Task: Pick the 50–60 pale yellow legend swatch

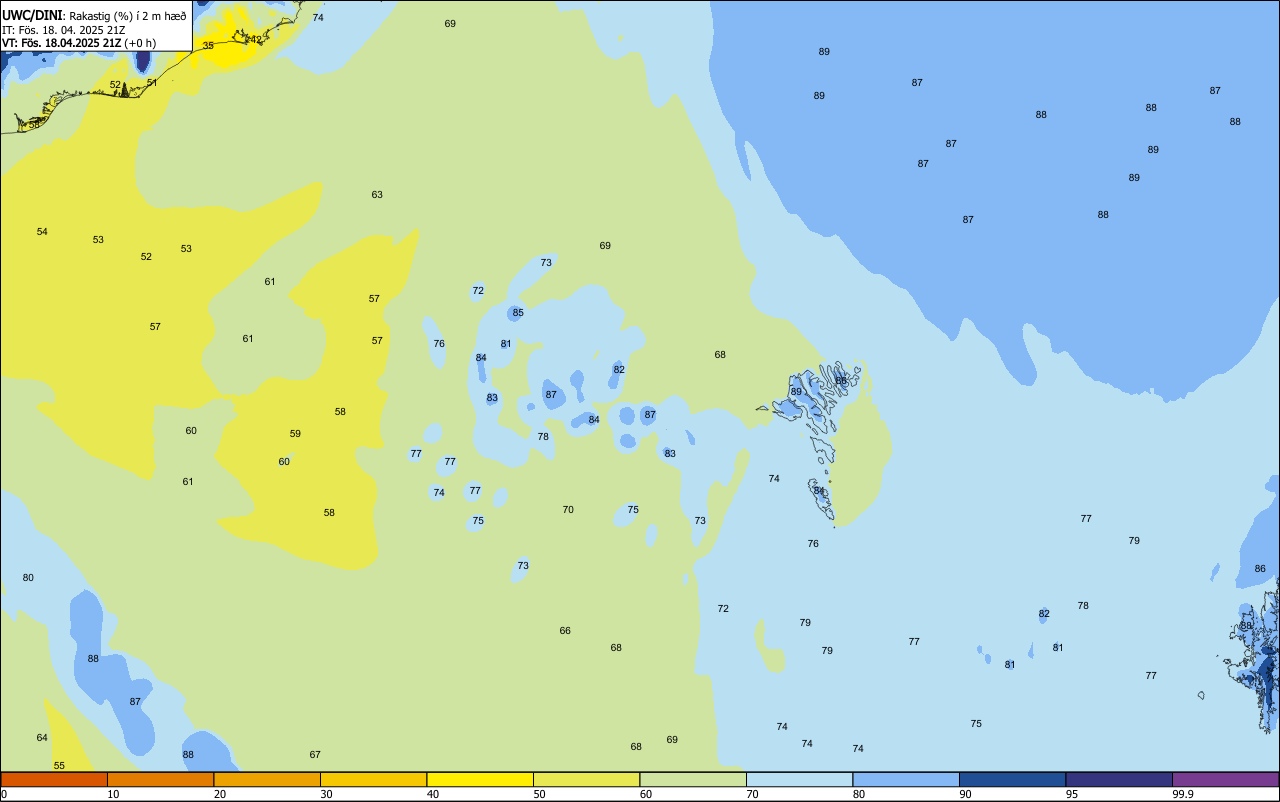Action: (586, 779)
